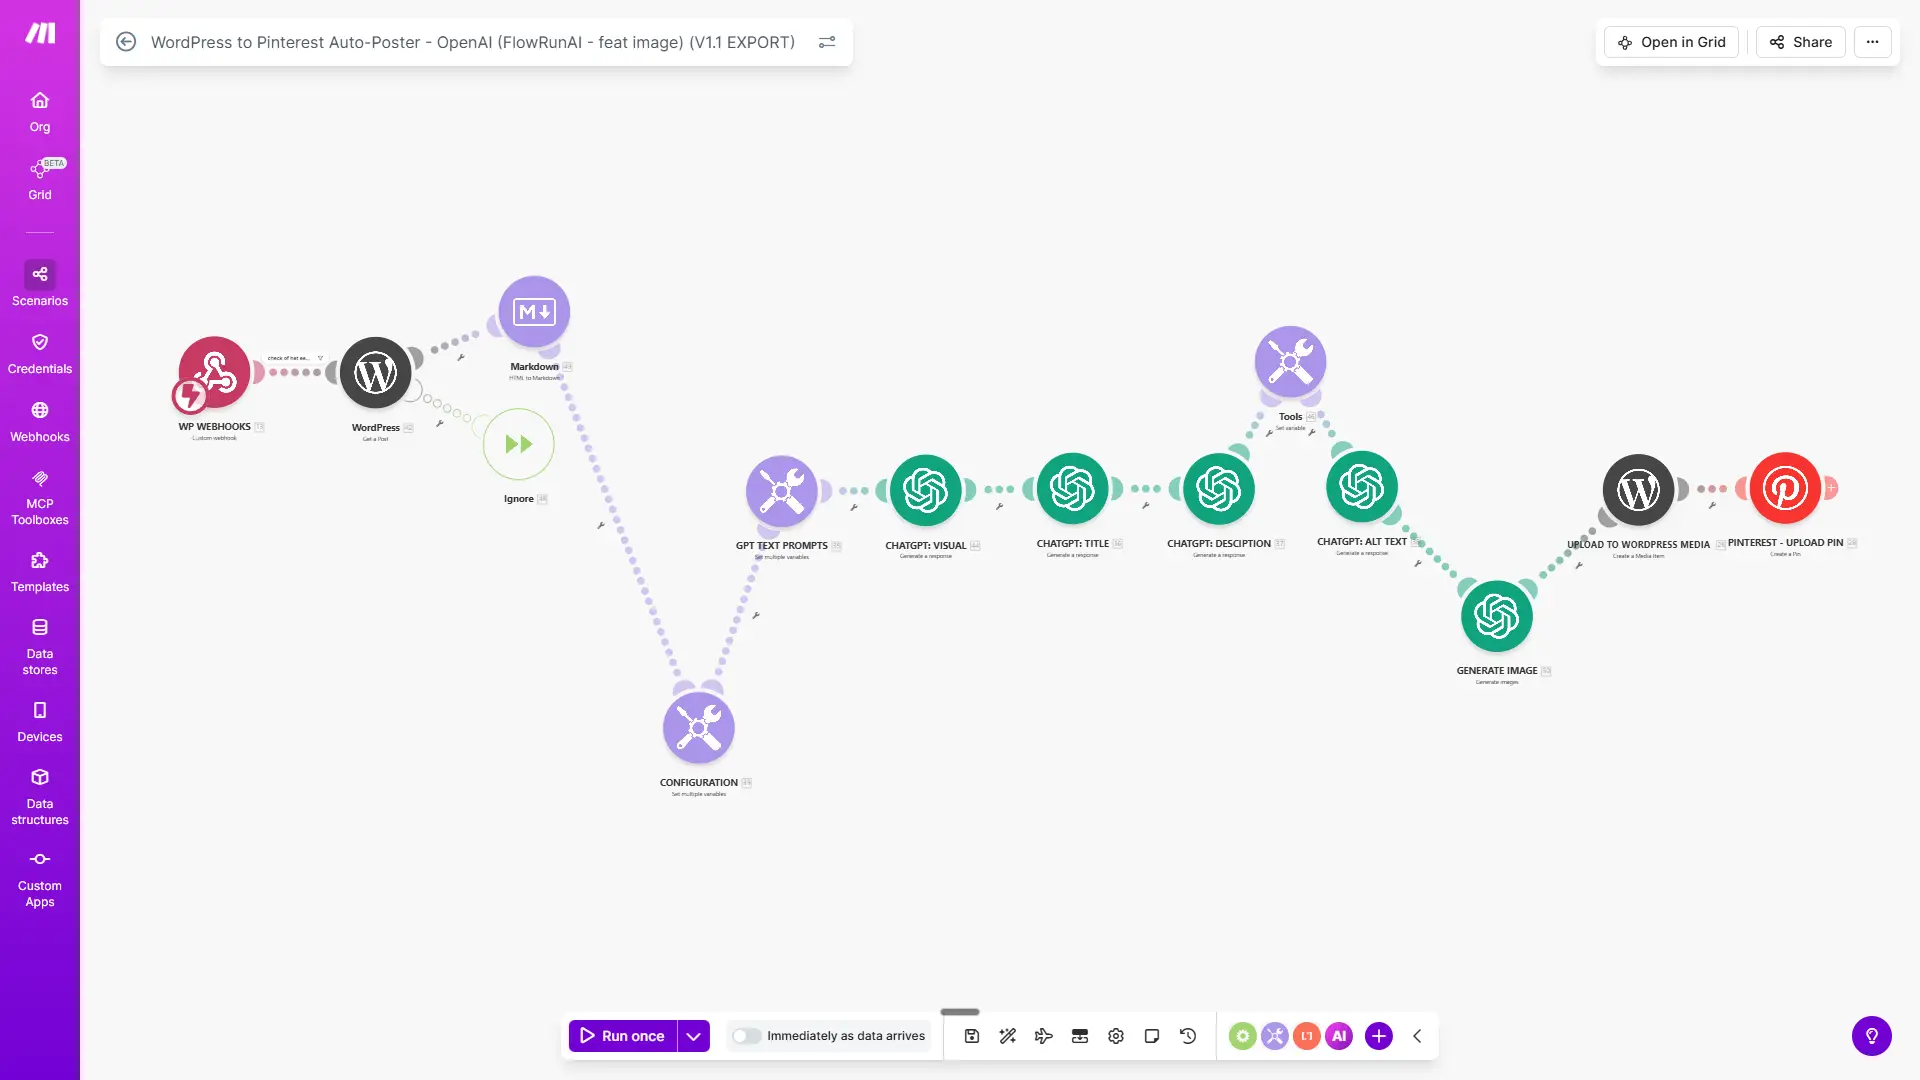Expand the Run once dropdown arrow
This screenshot has width=1920, height=1080.
click(x=692, y=1036)
